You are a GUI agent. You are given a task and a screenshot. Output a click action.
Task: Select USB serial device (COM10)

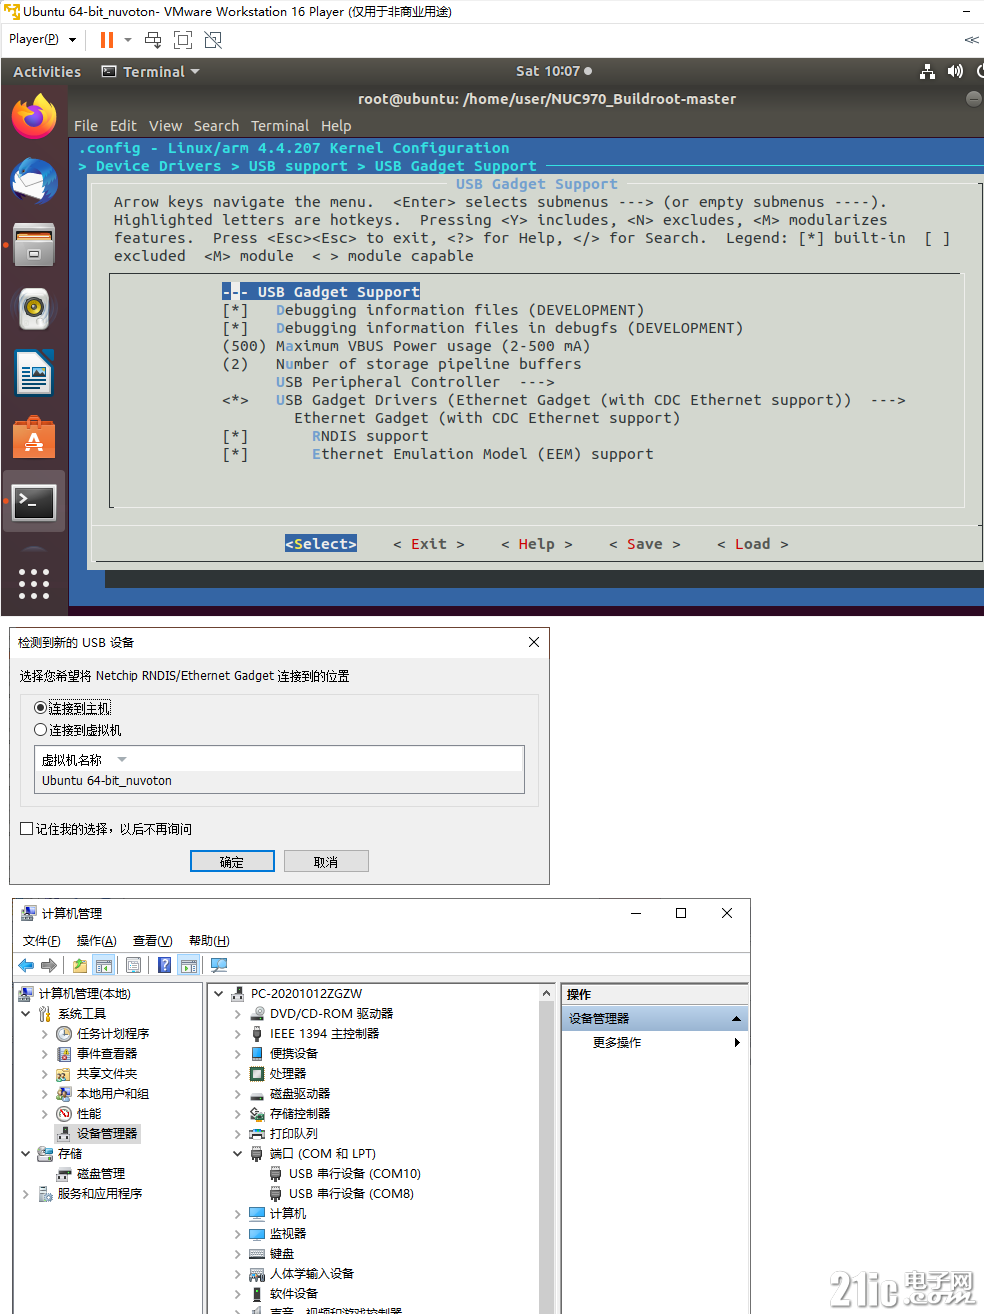[355, 1174]
